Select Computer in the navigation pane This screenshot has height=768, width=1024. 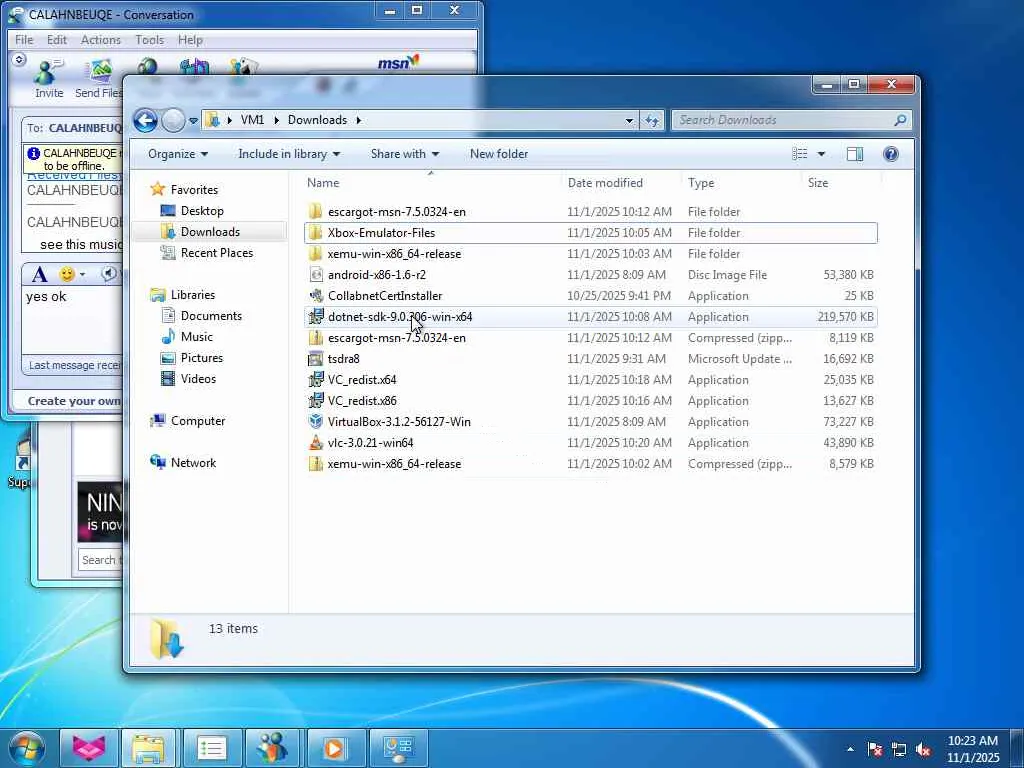(198, 421)
